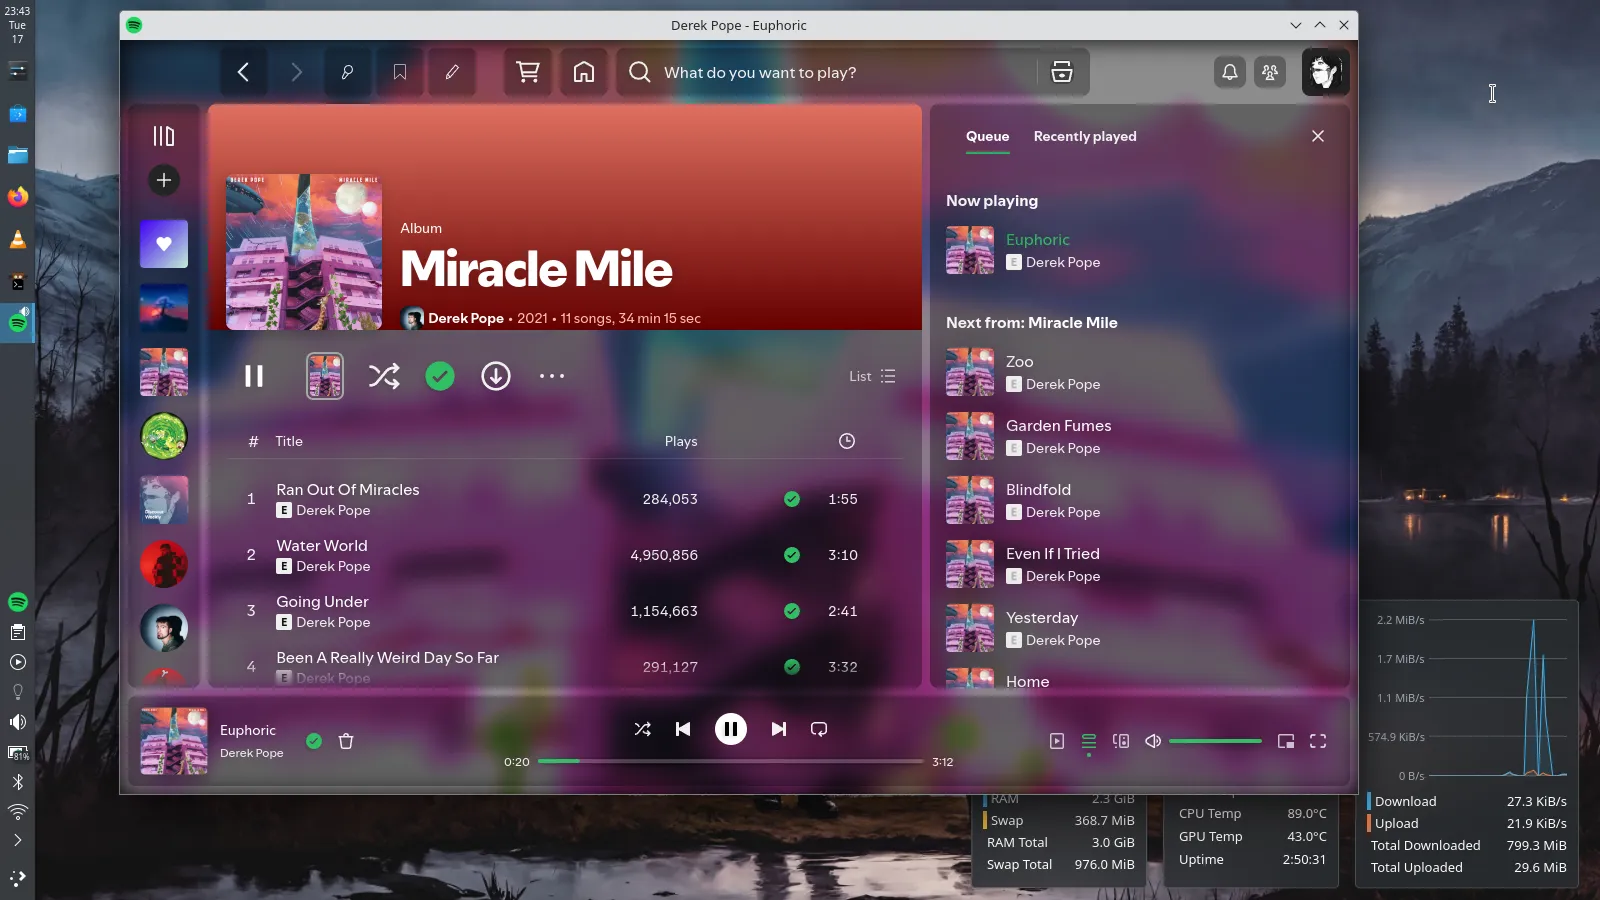Open the marketplace cart icon
Screen dimensions: 1600x900
(x=528, y=72)
